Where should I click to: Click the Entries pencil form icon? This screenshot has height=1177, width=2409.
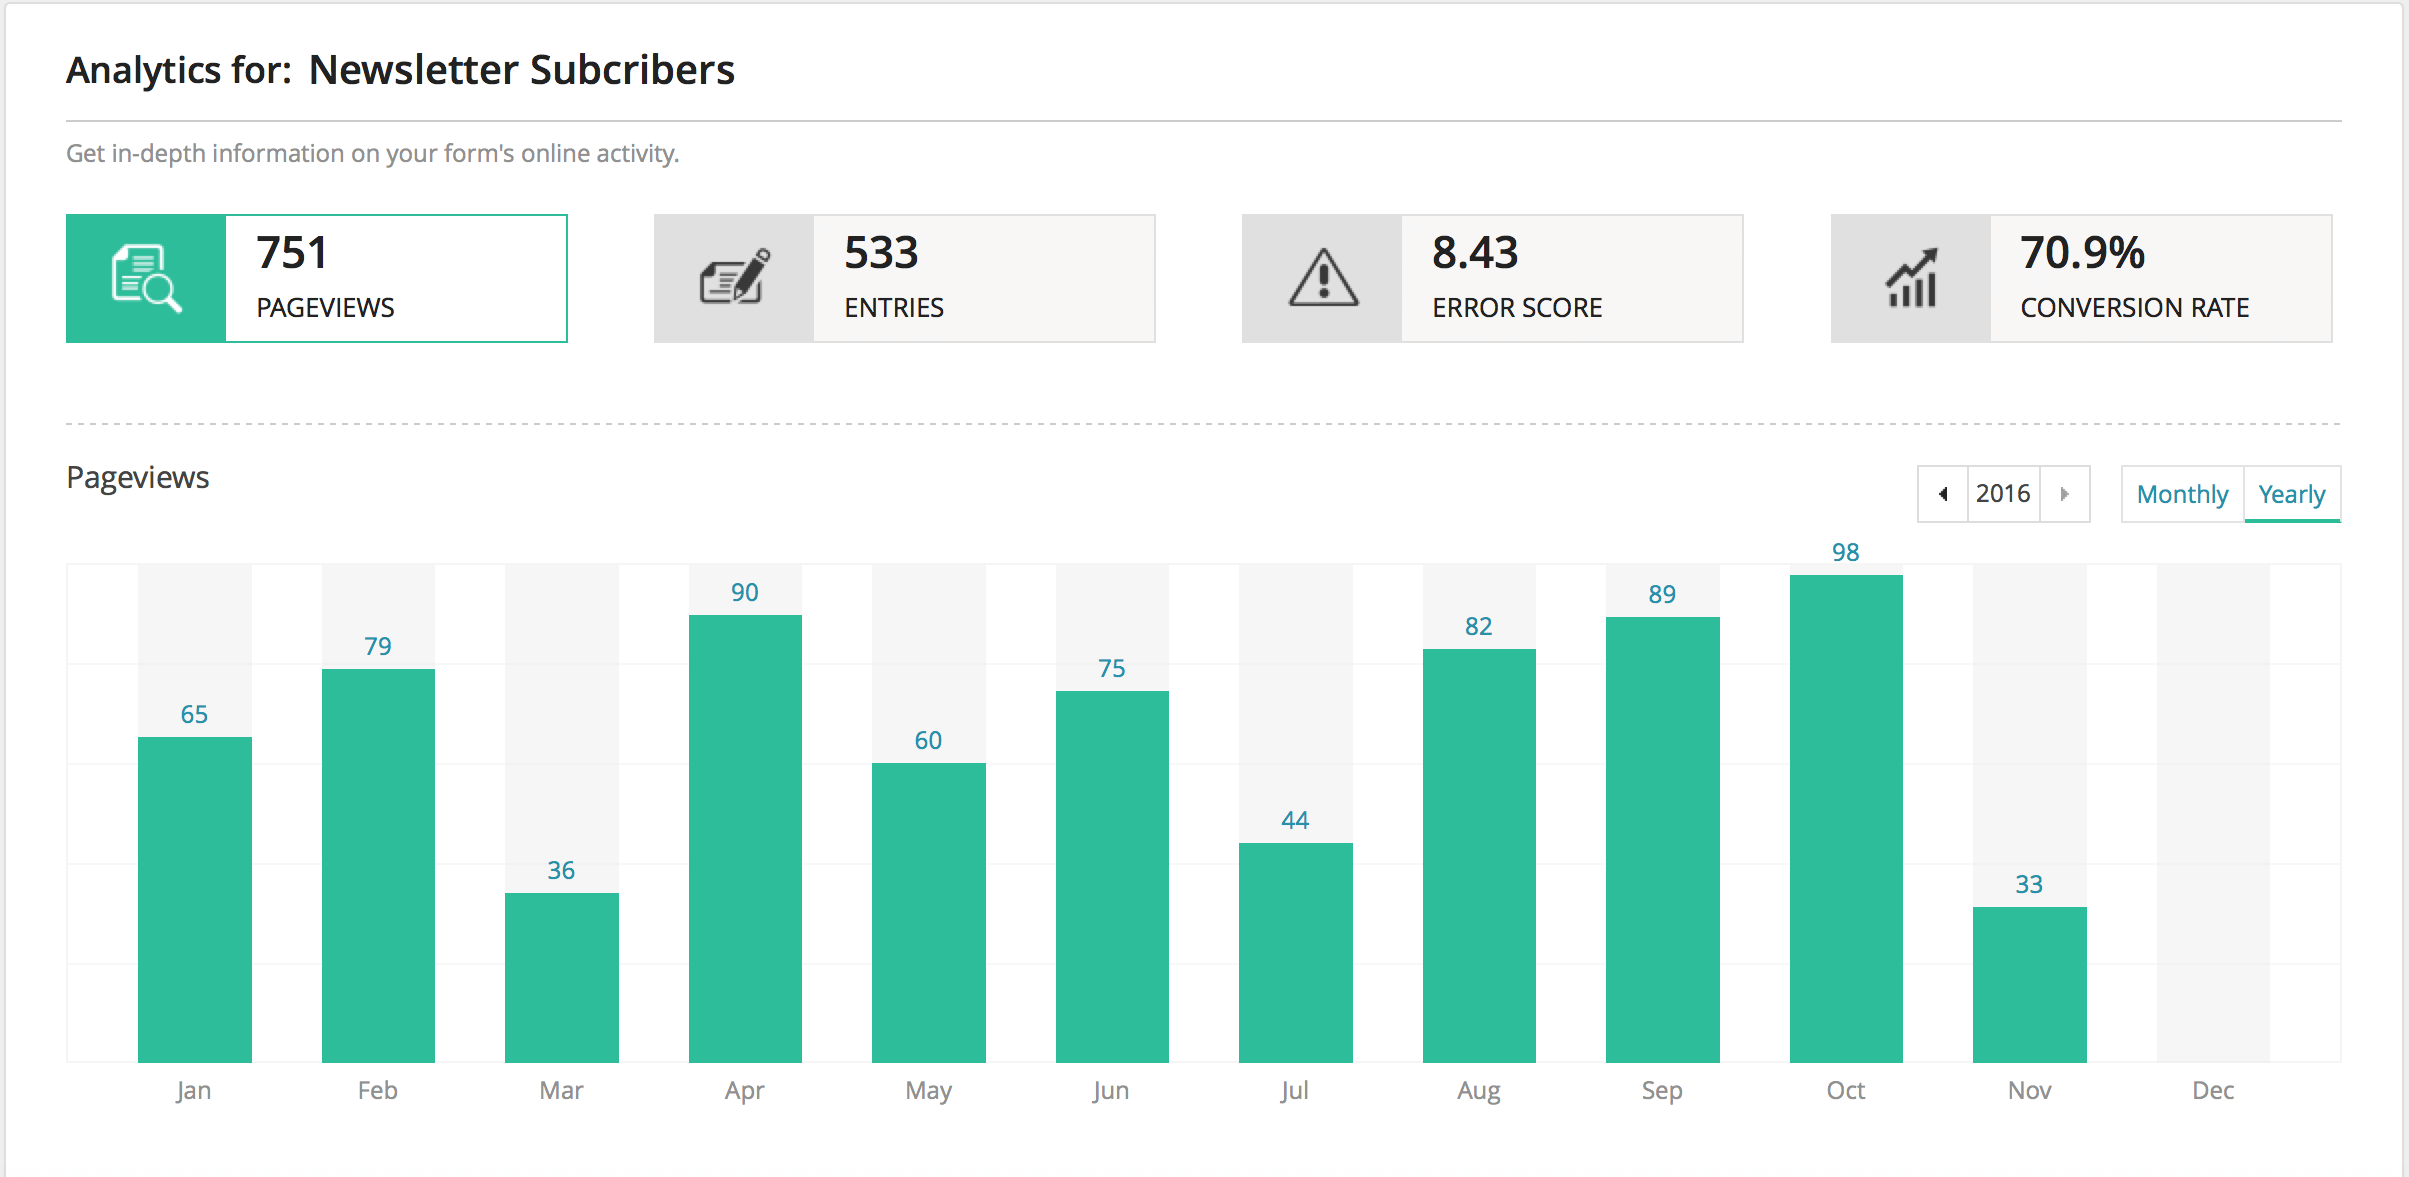point(734,279)
